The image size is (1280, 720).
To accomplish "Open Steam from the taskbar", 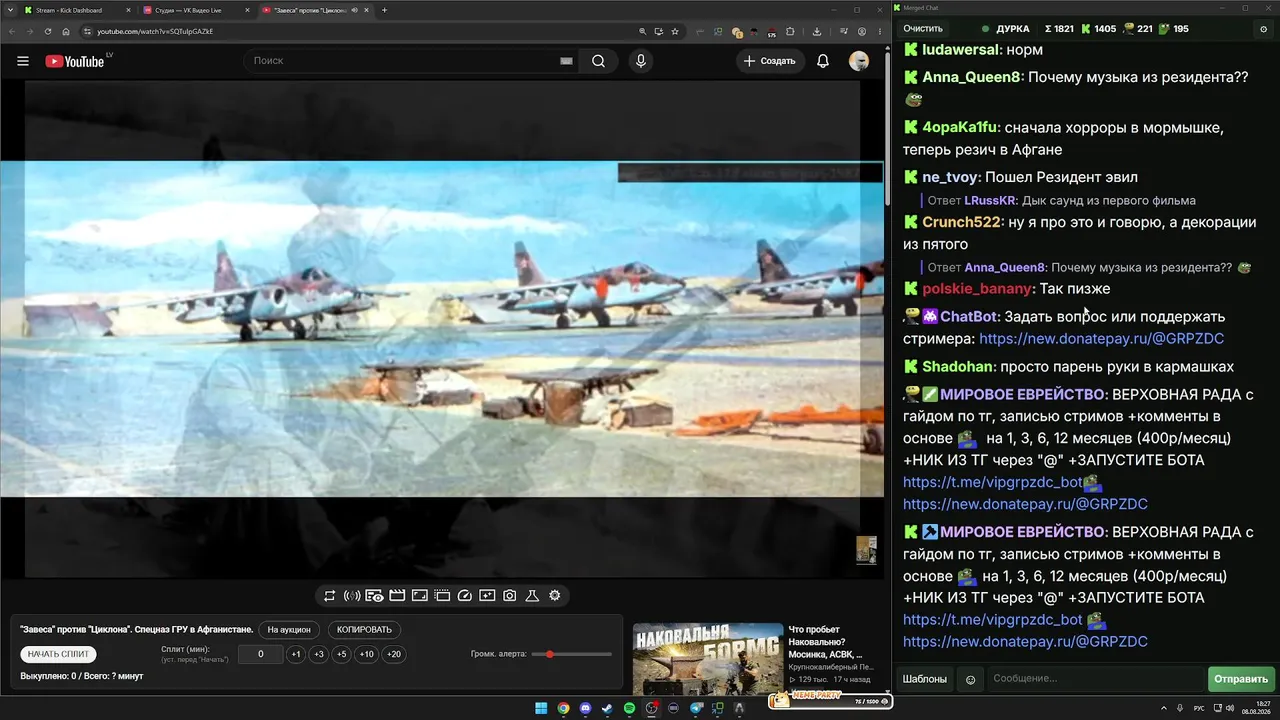I will pyautogui.click(x=607, y=708).
